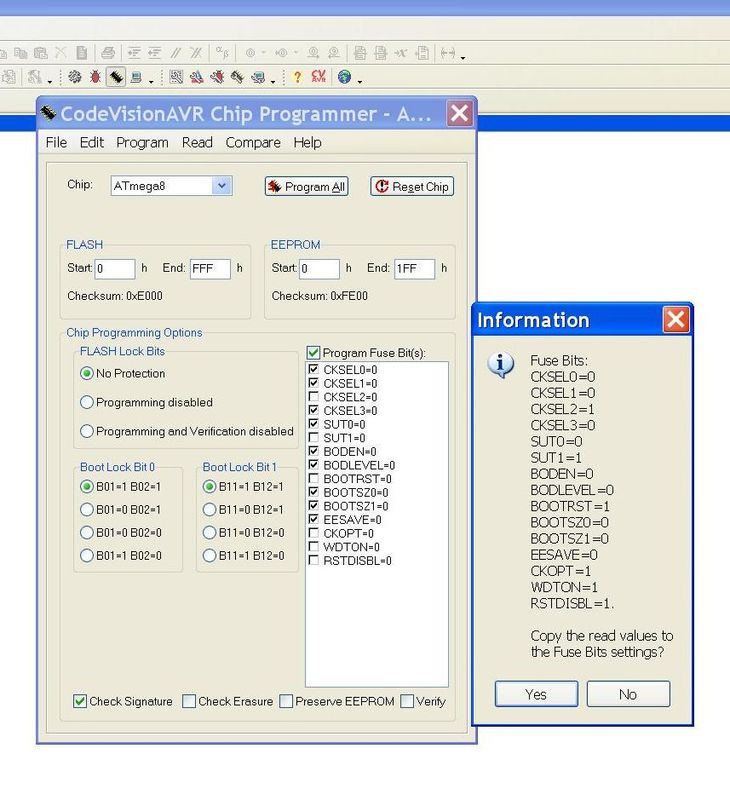
Task: Open the terminal computer icon in toolbar
Action: click(x=136, y=77)
